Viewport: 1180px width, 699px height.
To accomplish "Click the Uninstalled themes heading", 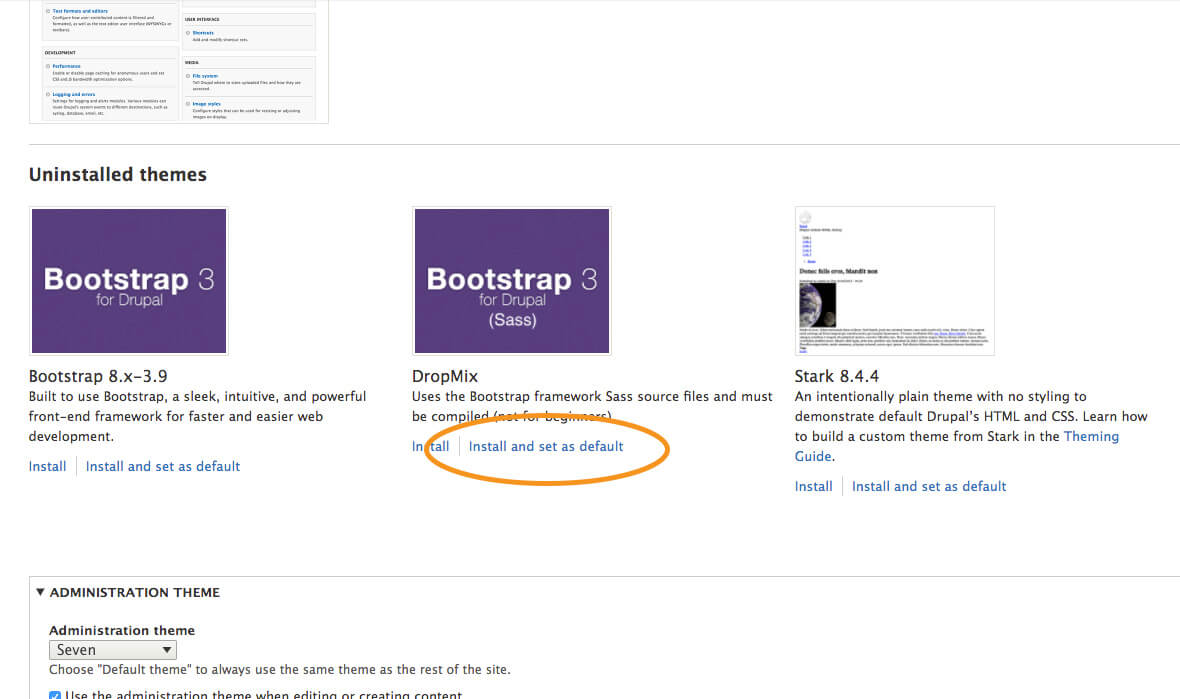I will tap(118, 174).
